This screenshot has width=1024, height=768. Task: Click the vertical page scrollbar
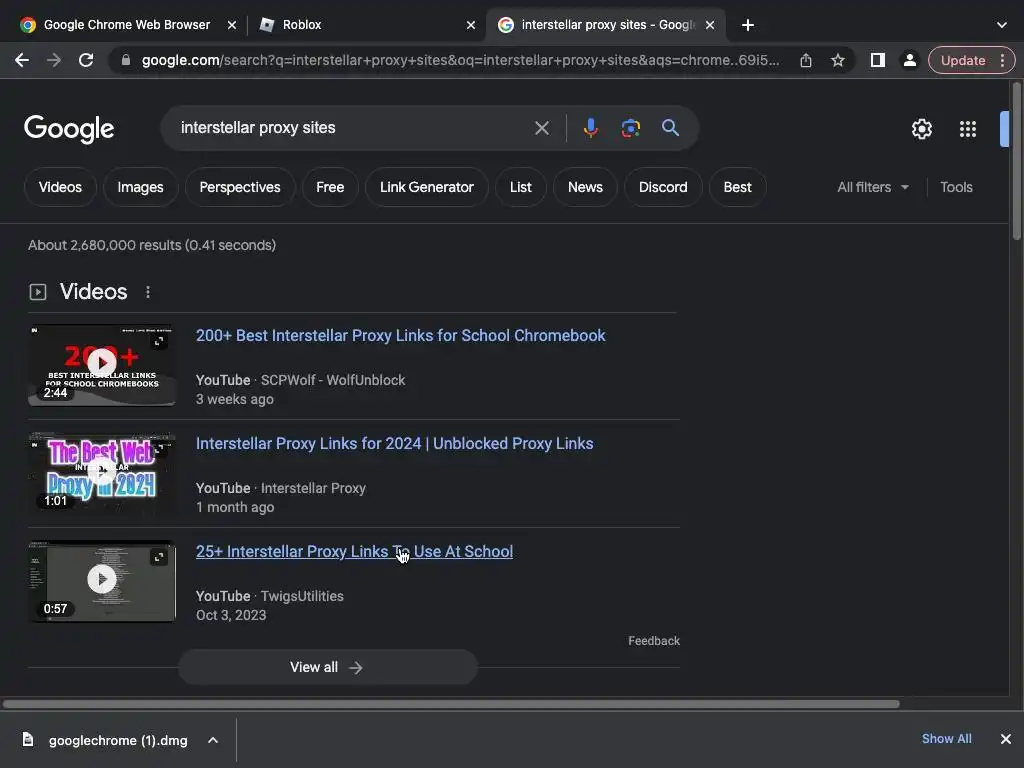(x=1016, y=161)
